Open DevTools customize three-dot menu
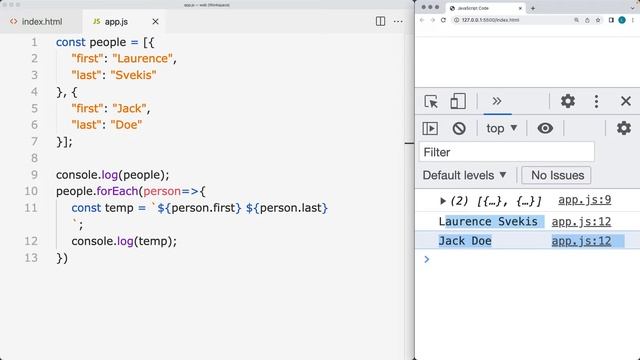The image size is (640, 360). (596, 101)
